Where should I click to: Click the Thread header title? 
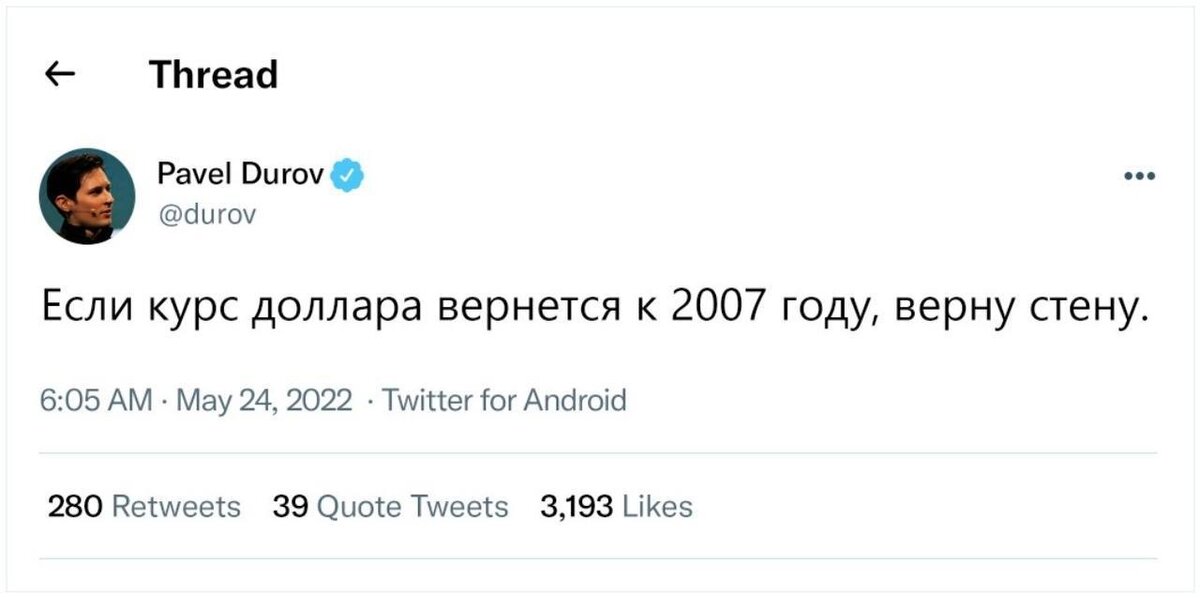click(213, 74)
